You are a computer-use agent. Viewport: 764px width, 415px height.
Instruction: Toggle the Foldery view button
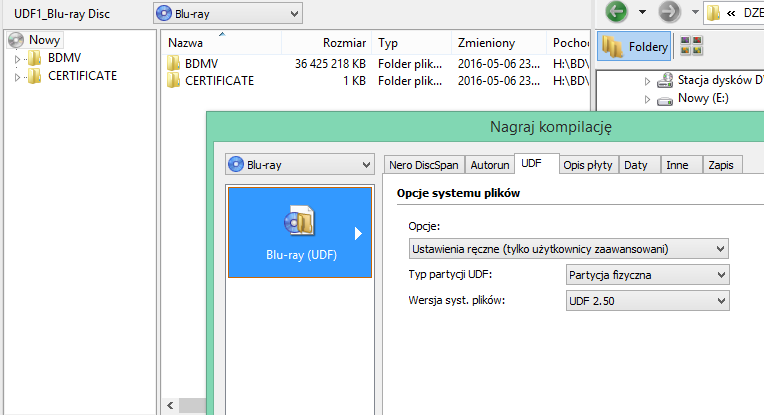pos(634,46)
